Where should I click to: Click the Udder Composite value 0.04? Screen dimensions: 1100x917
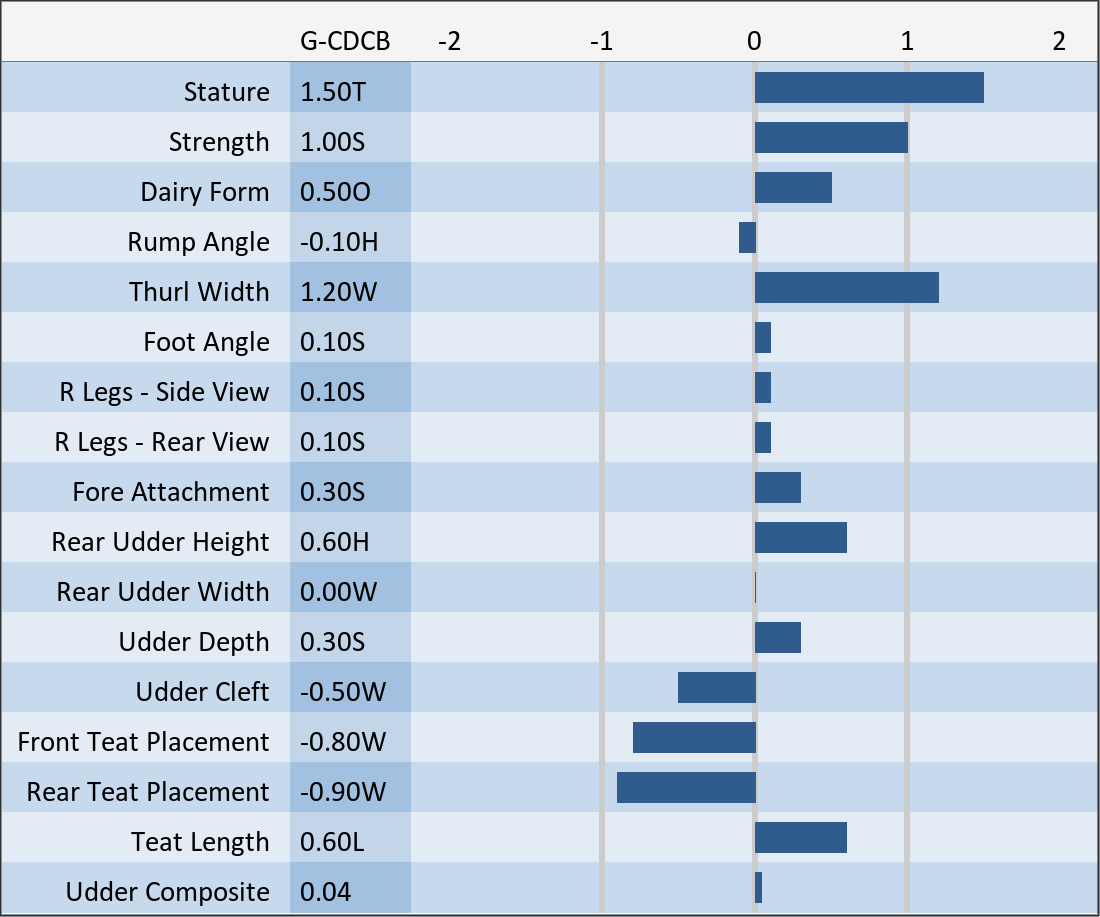click(326, 892)
